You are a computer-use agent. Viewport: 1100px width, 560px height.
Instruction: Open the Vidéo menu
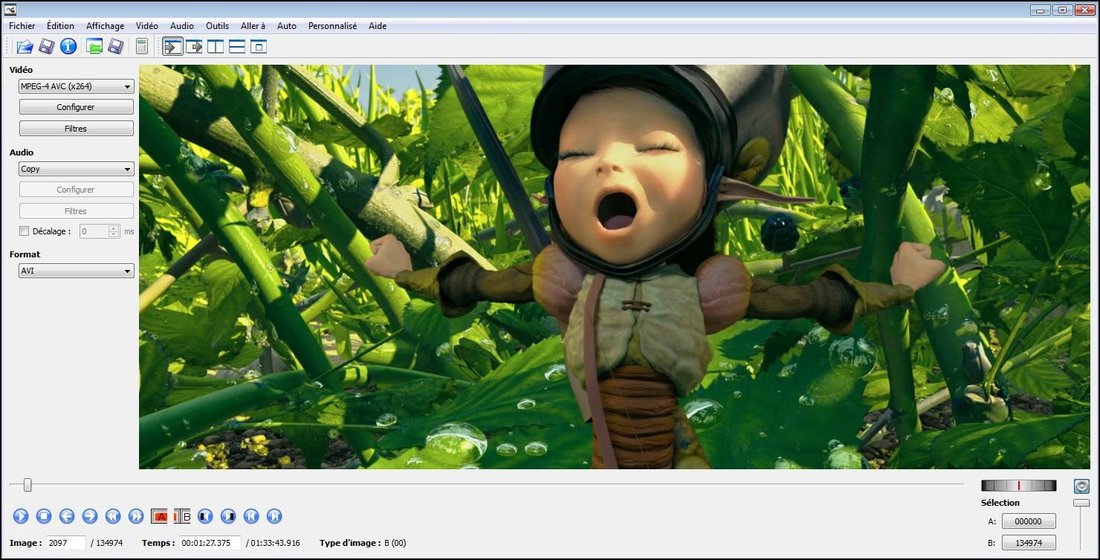(x=147, y=26)
